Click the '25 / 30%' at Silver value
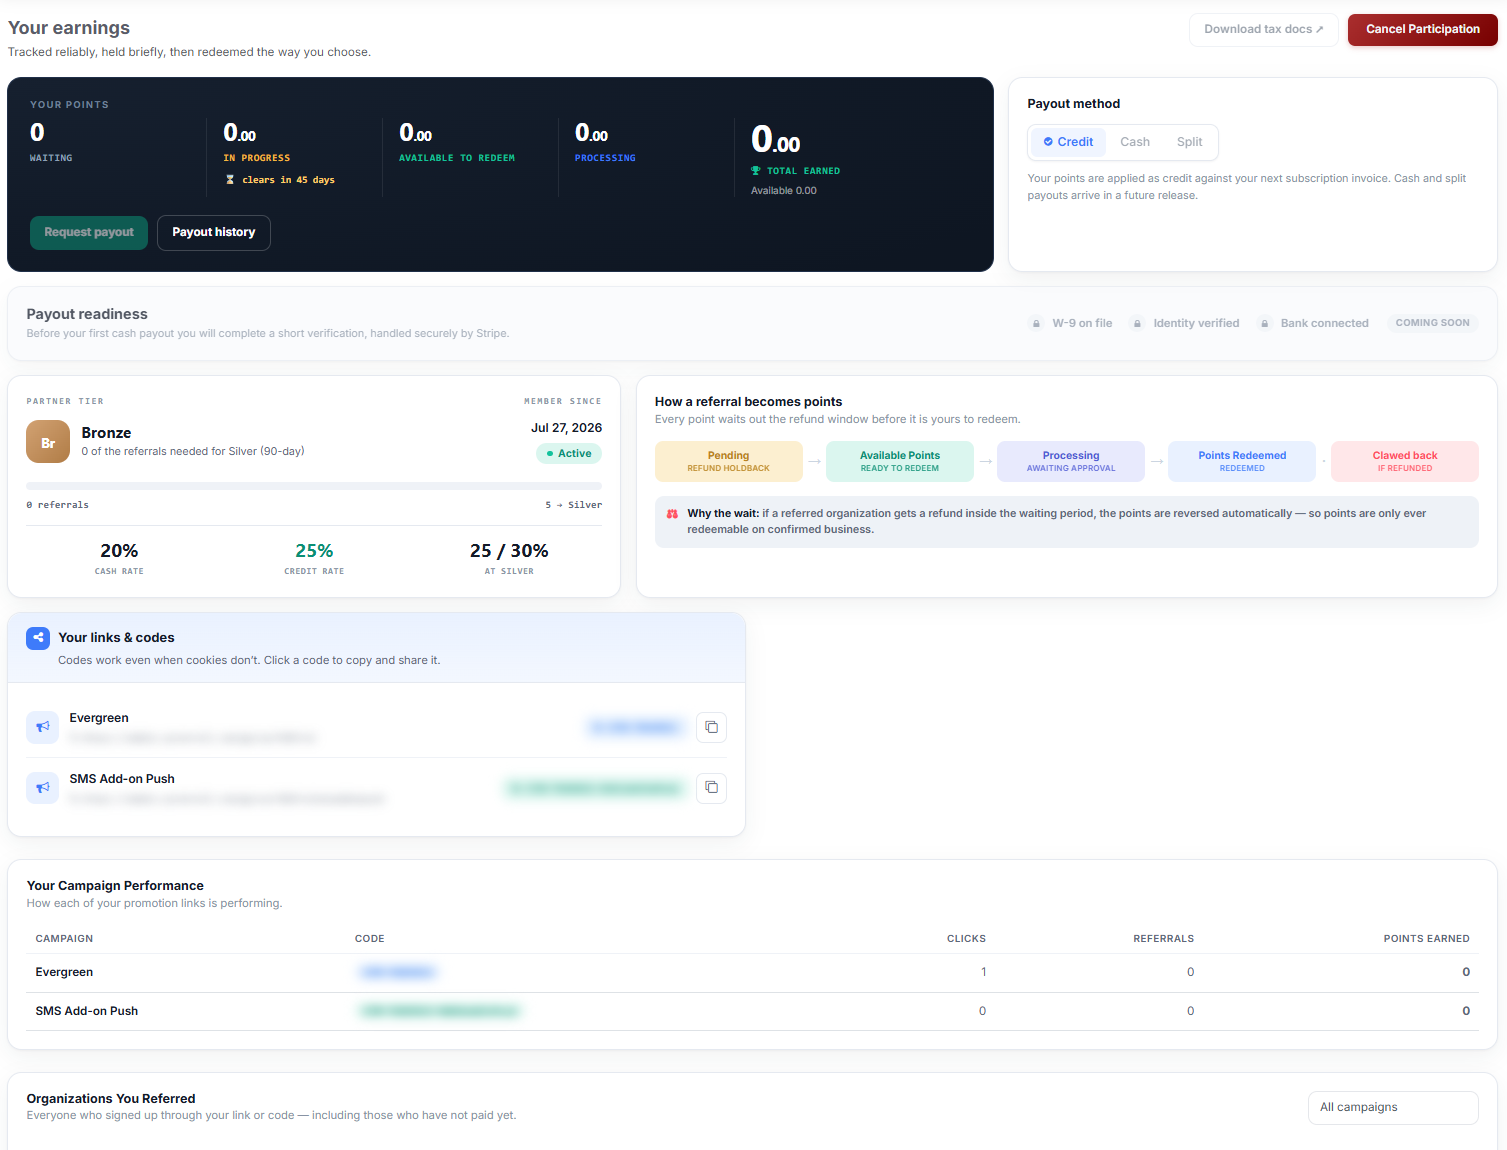Viewport: 1507px width, 1150px height. tap(509, 551)
